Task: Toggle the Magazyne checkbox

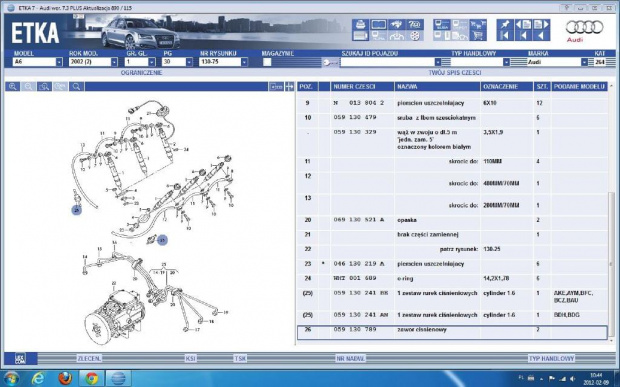Action: [x=267, y=62]
